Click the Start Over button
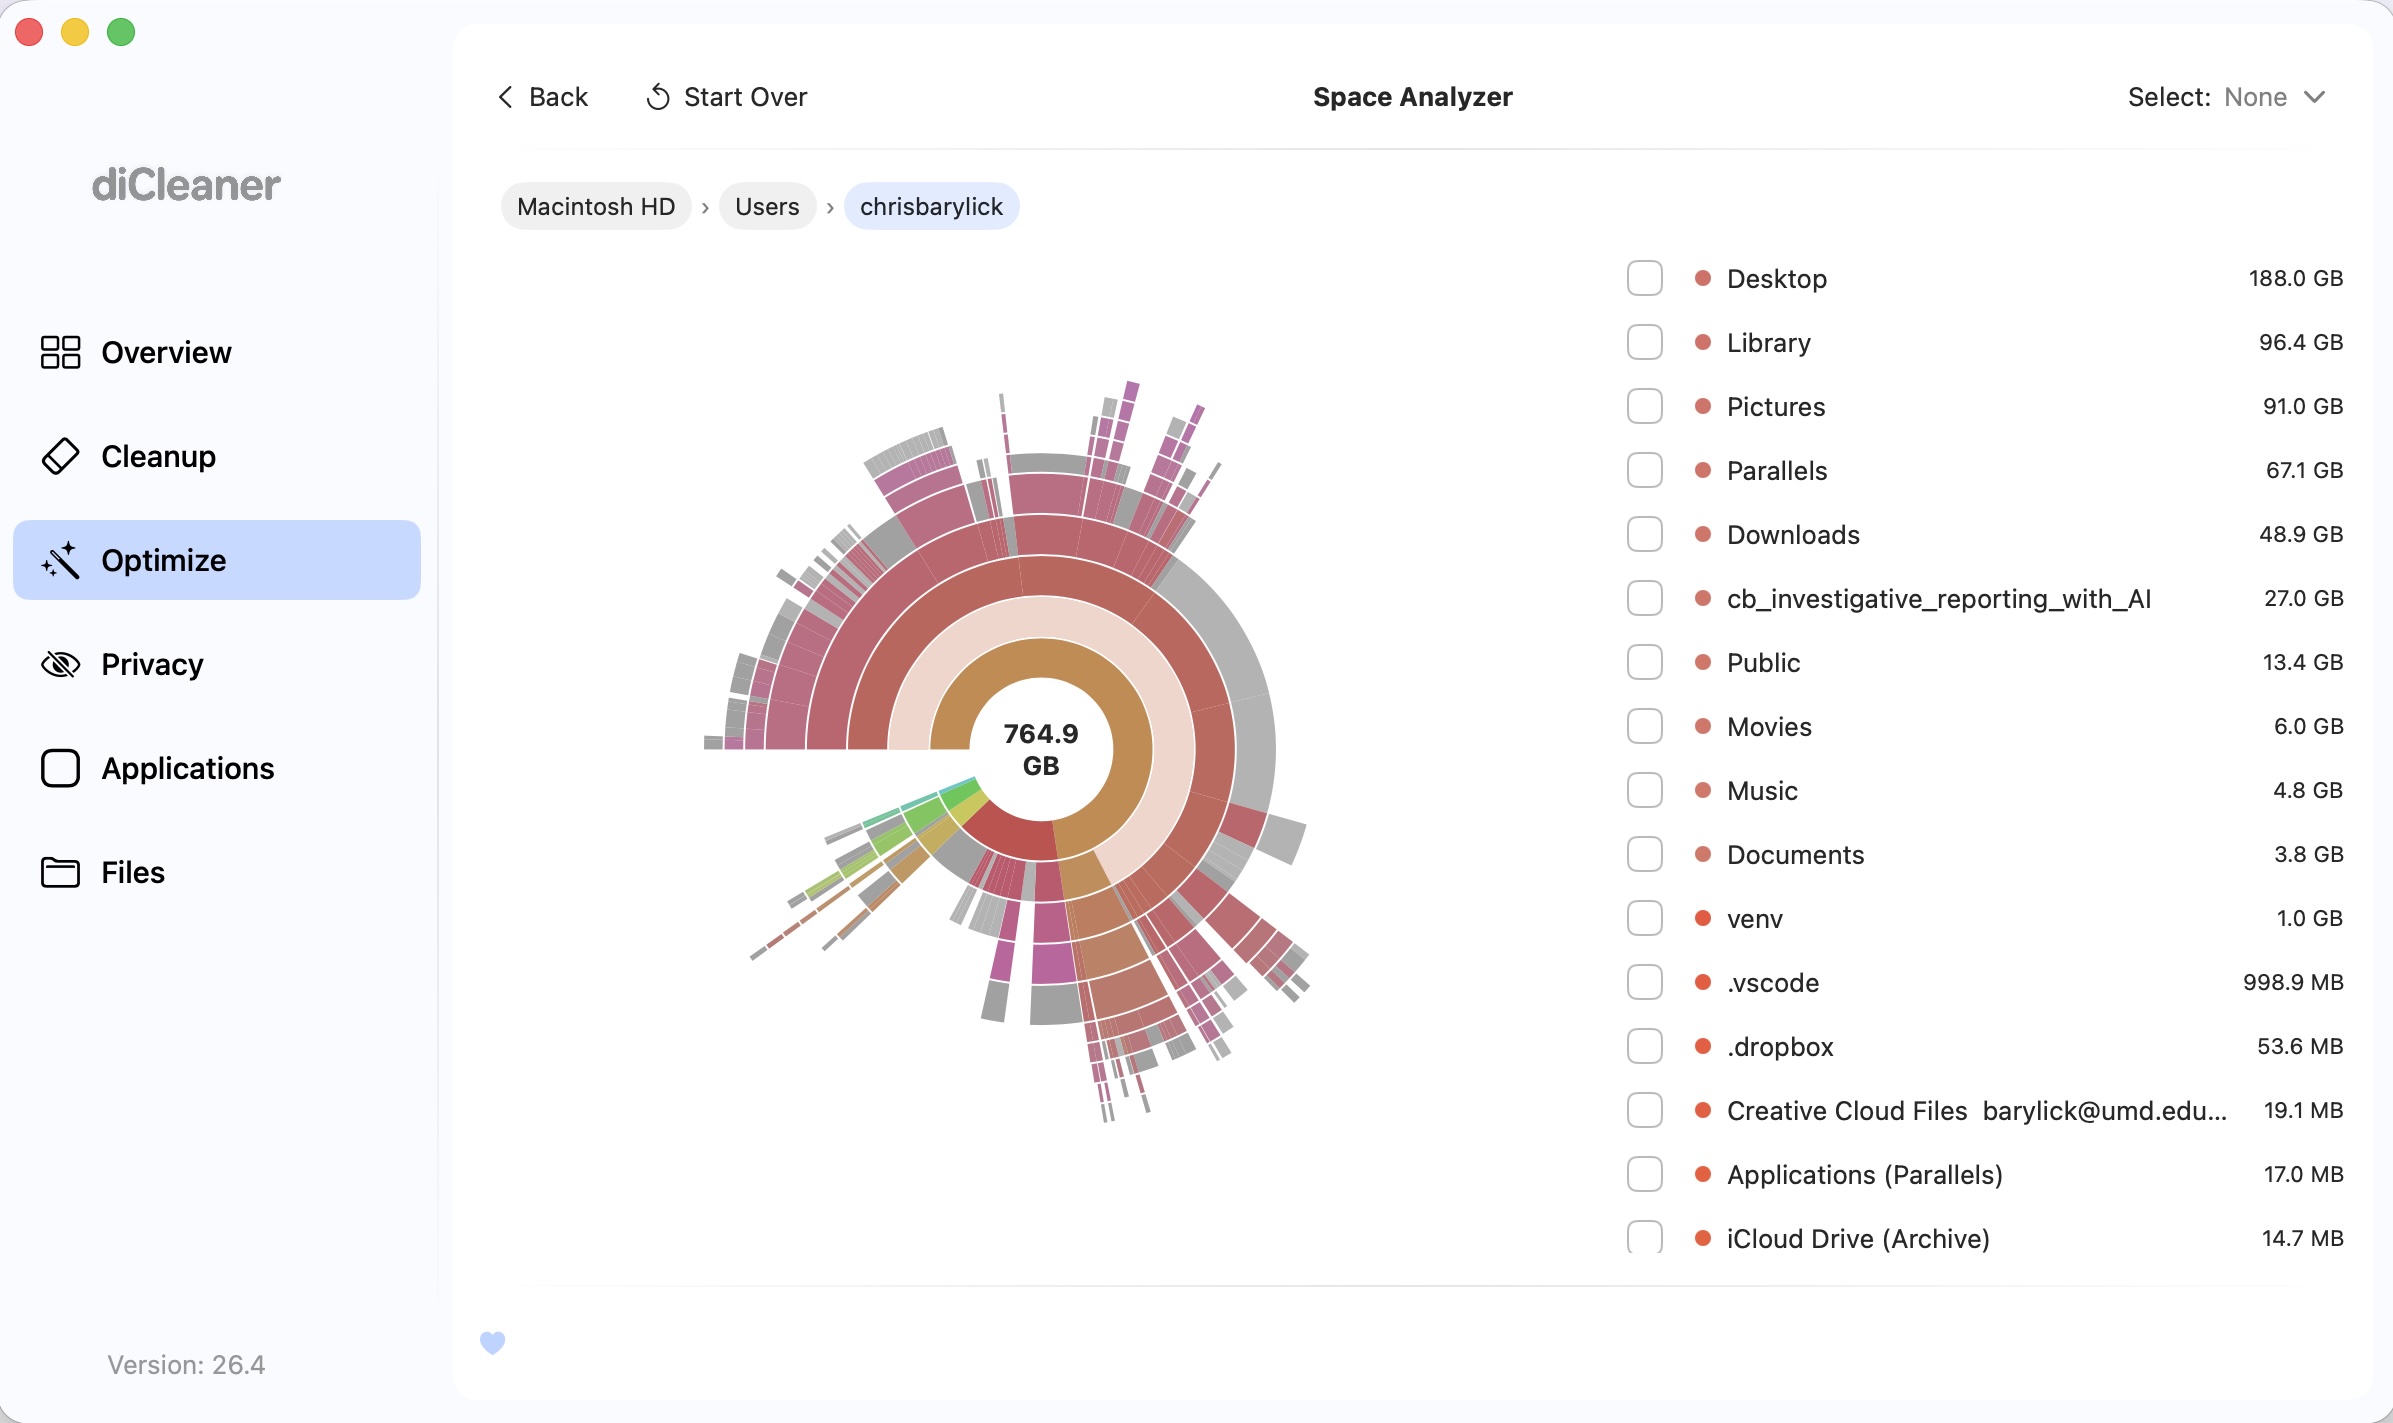2393x1423 pixels. pyautogui.click(x=727, y=97)
